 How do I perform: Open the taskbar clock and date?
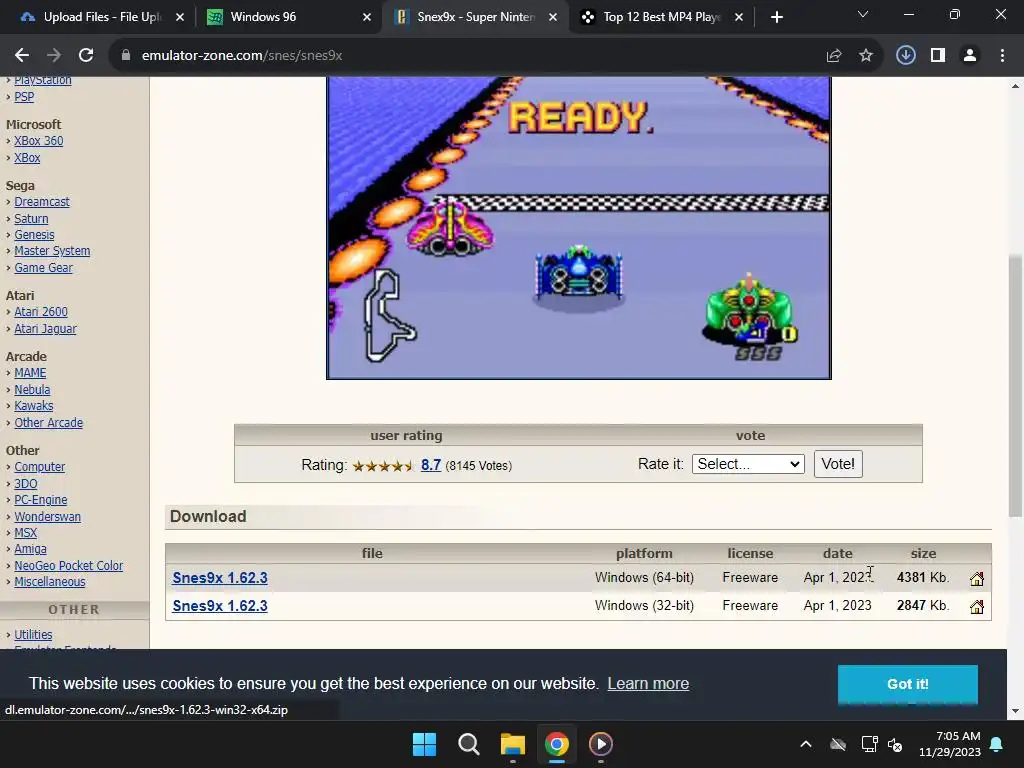tap(950, 744)
